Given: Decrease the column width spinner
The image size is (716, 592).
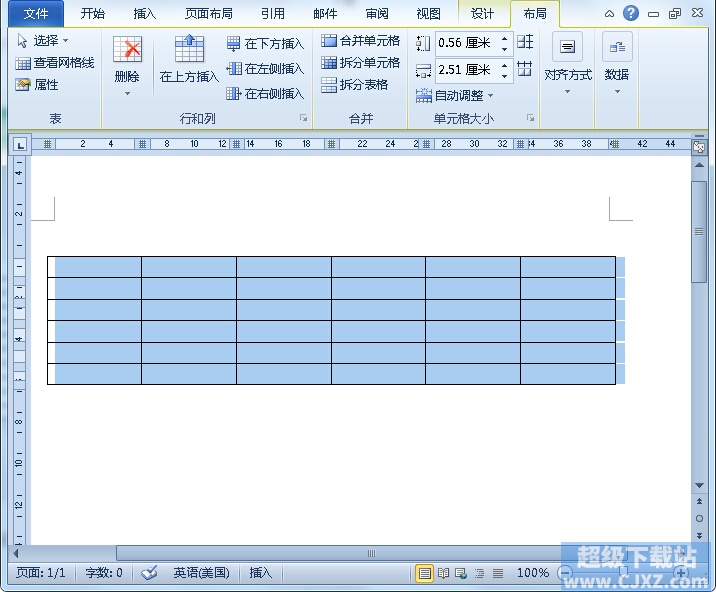Looking at the screenshot, I should [x=505, y=76].
